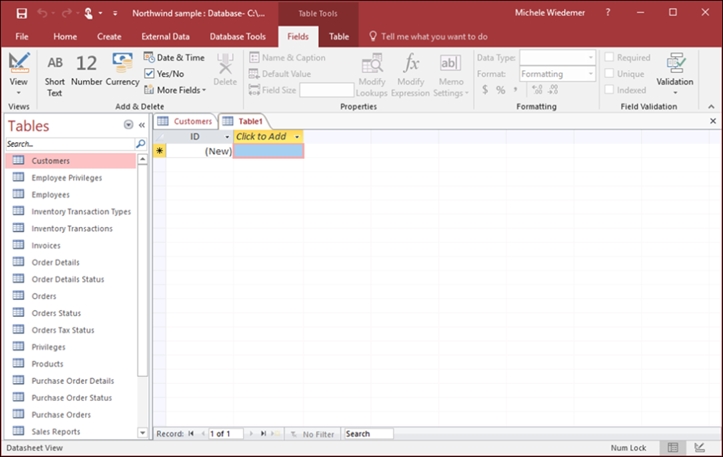Close the open table with the X
Image resolution: width=723 pixels, height=457 pixels.
pyautogui.click(x=713, y=121)
